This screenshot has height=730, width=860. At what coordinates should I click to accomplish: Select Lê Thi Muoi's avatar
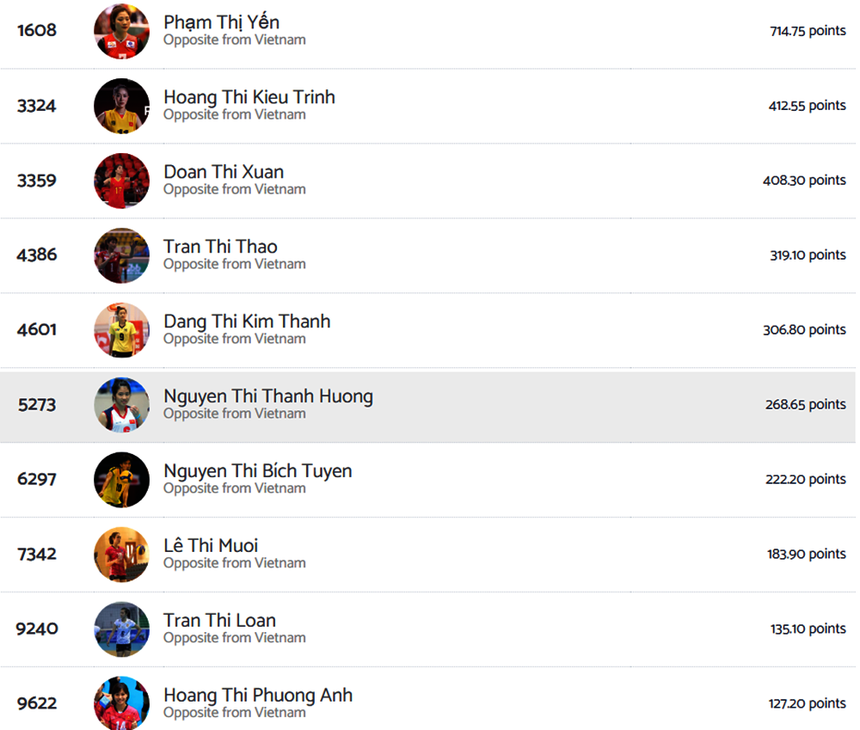(122, 554)
